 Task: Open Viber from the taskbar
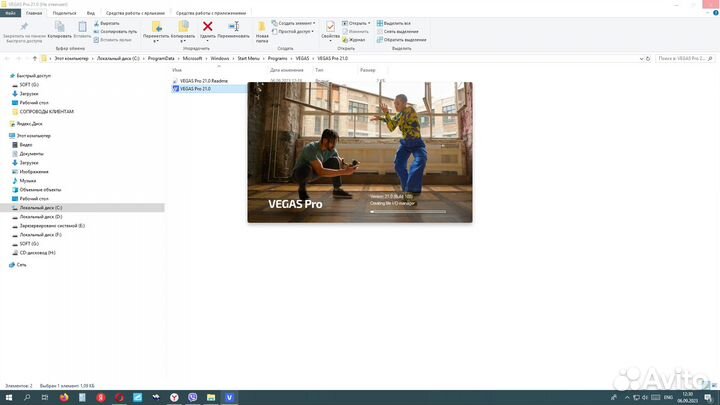click(192, 397)
